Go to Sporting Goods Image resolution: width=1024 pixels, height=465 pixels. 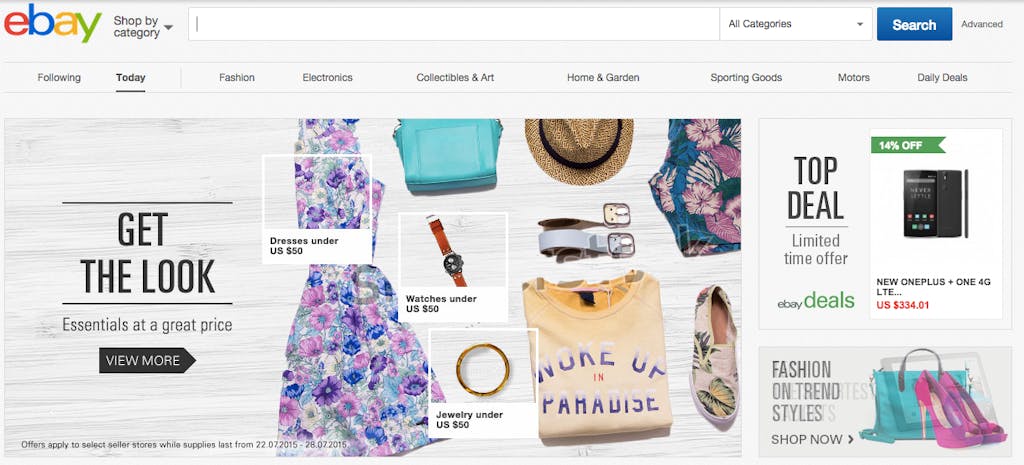pos(746,78)
